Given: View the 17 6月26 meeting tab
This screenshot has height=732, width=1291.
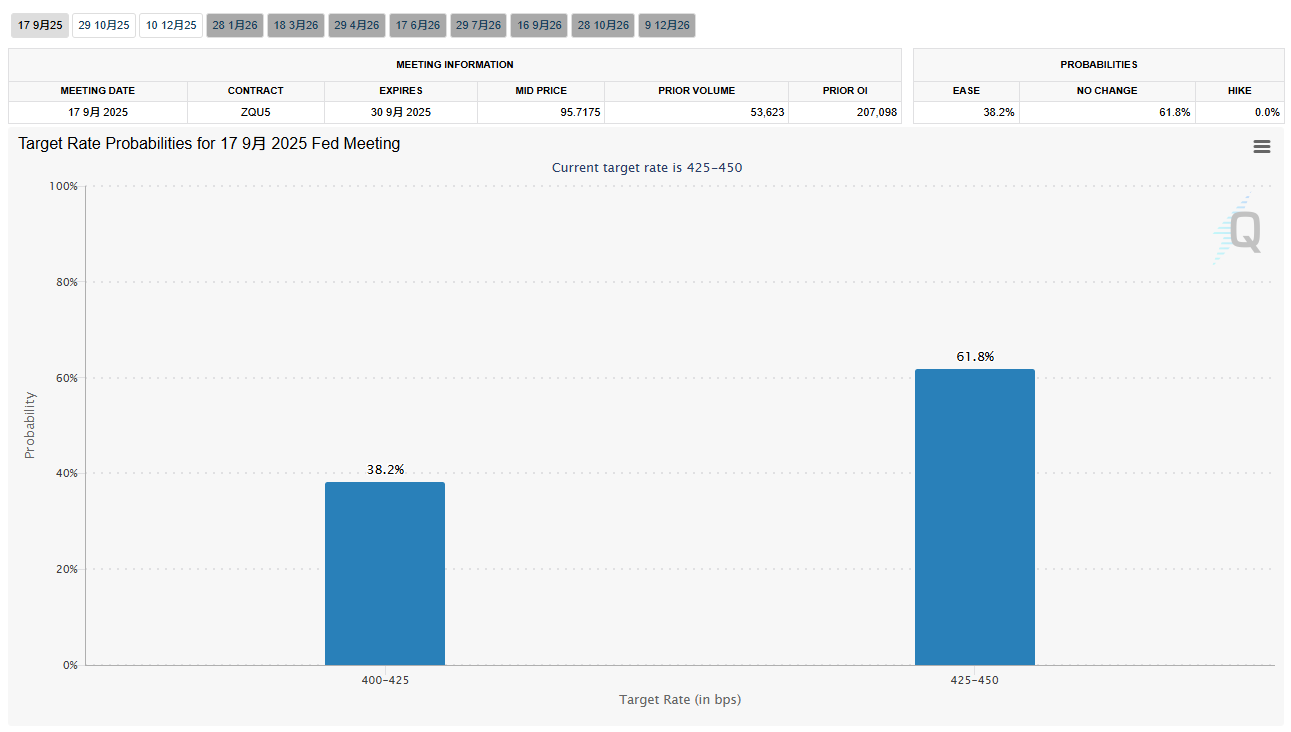Looking at the screenshot, I should [x=418, y=25].
